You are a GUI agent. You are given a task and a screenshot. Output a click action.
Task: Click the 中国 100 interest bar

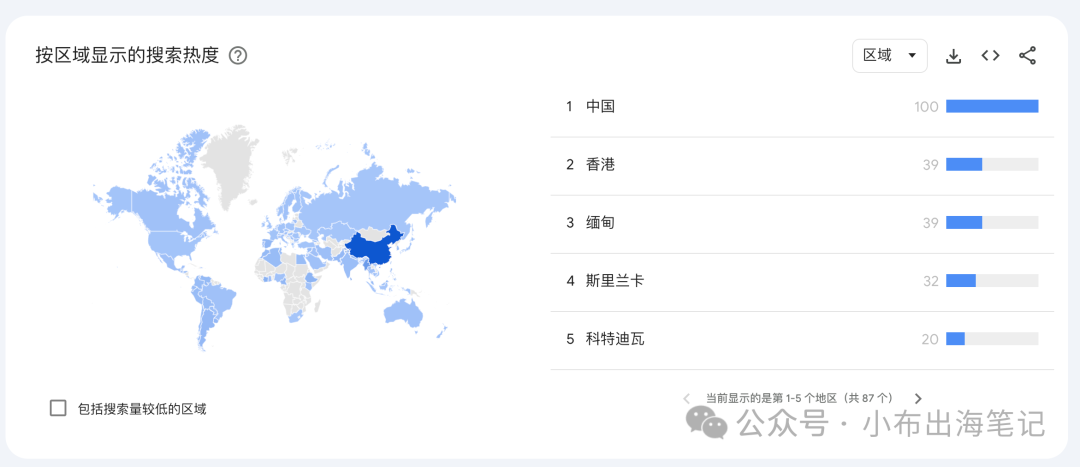pos(991,106)
